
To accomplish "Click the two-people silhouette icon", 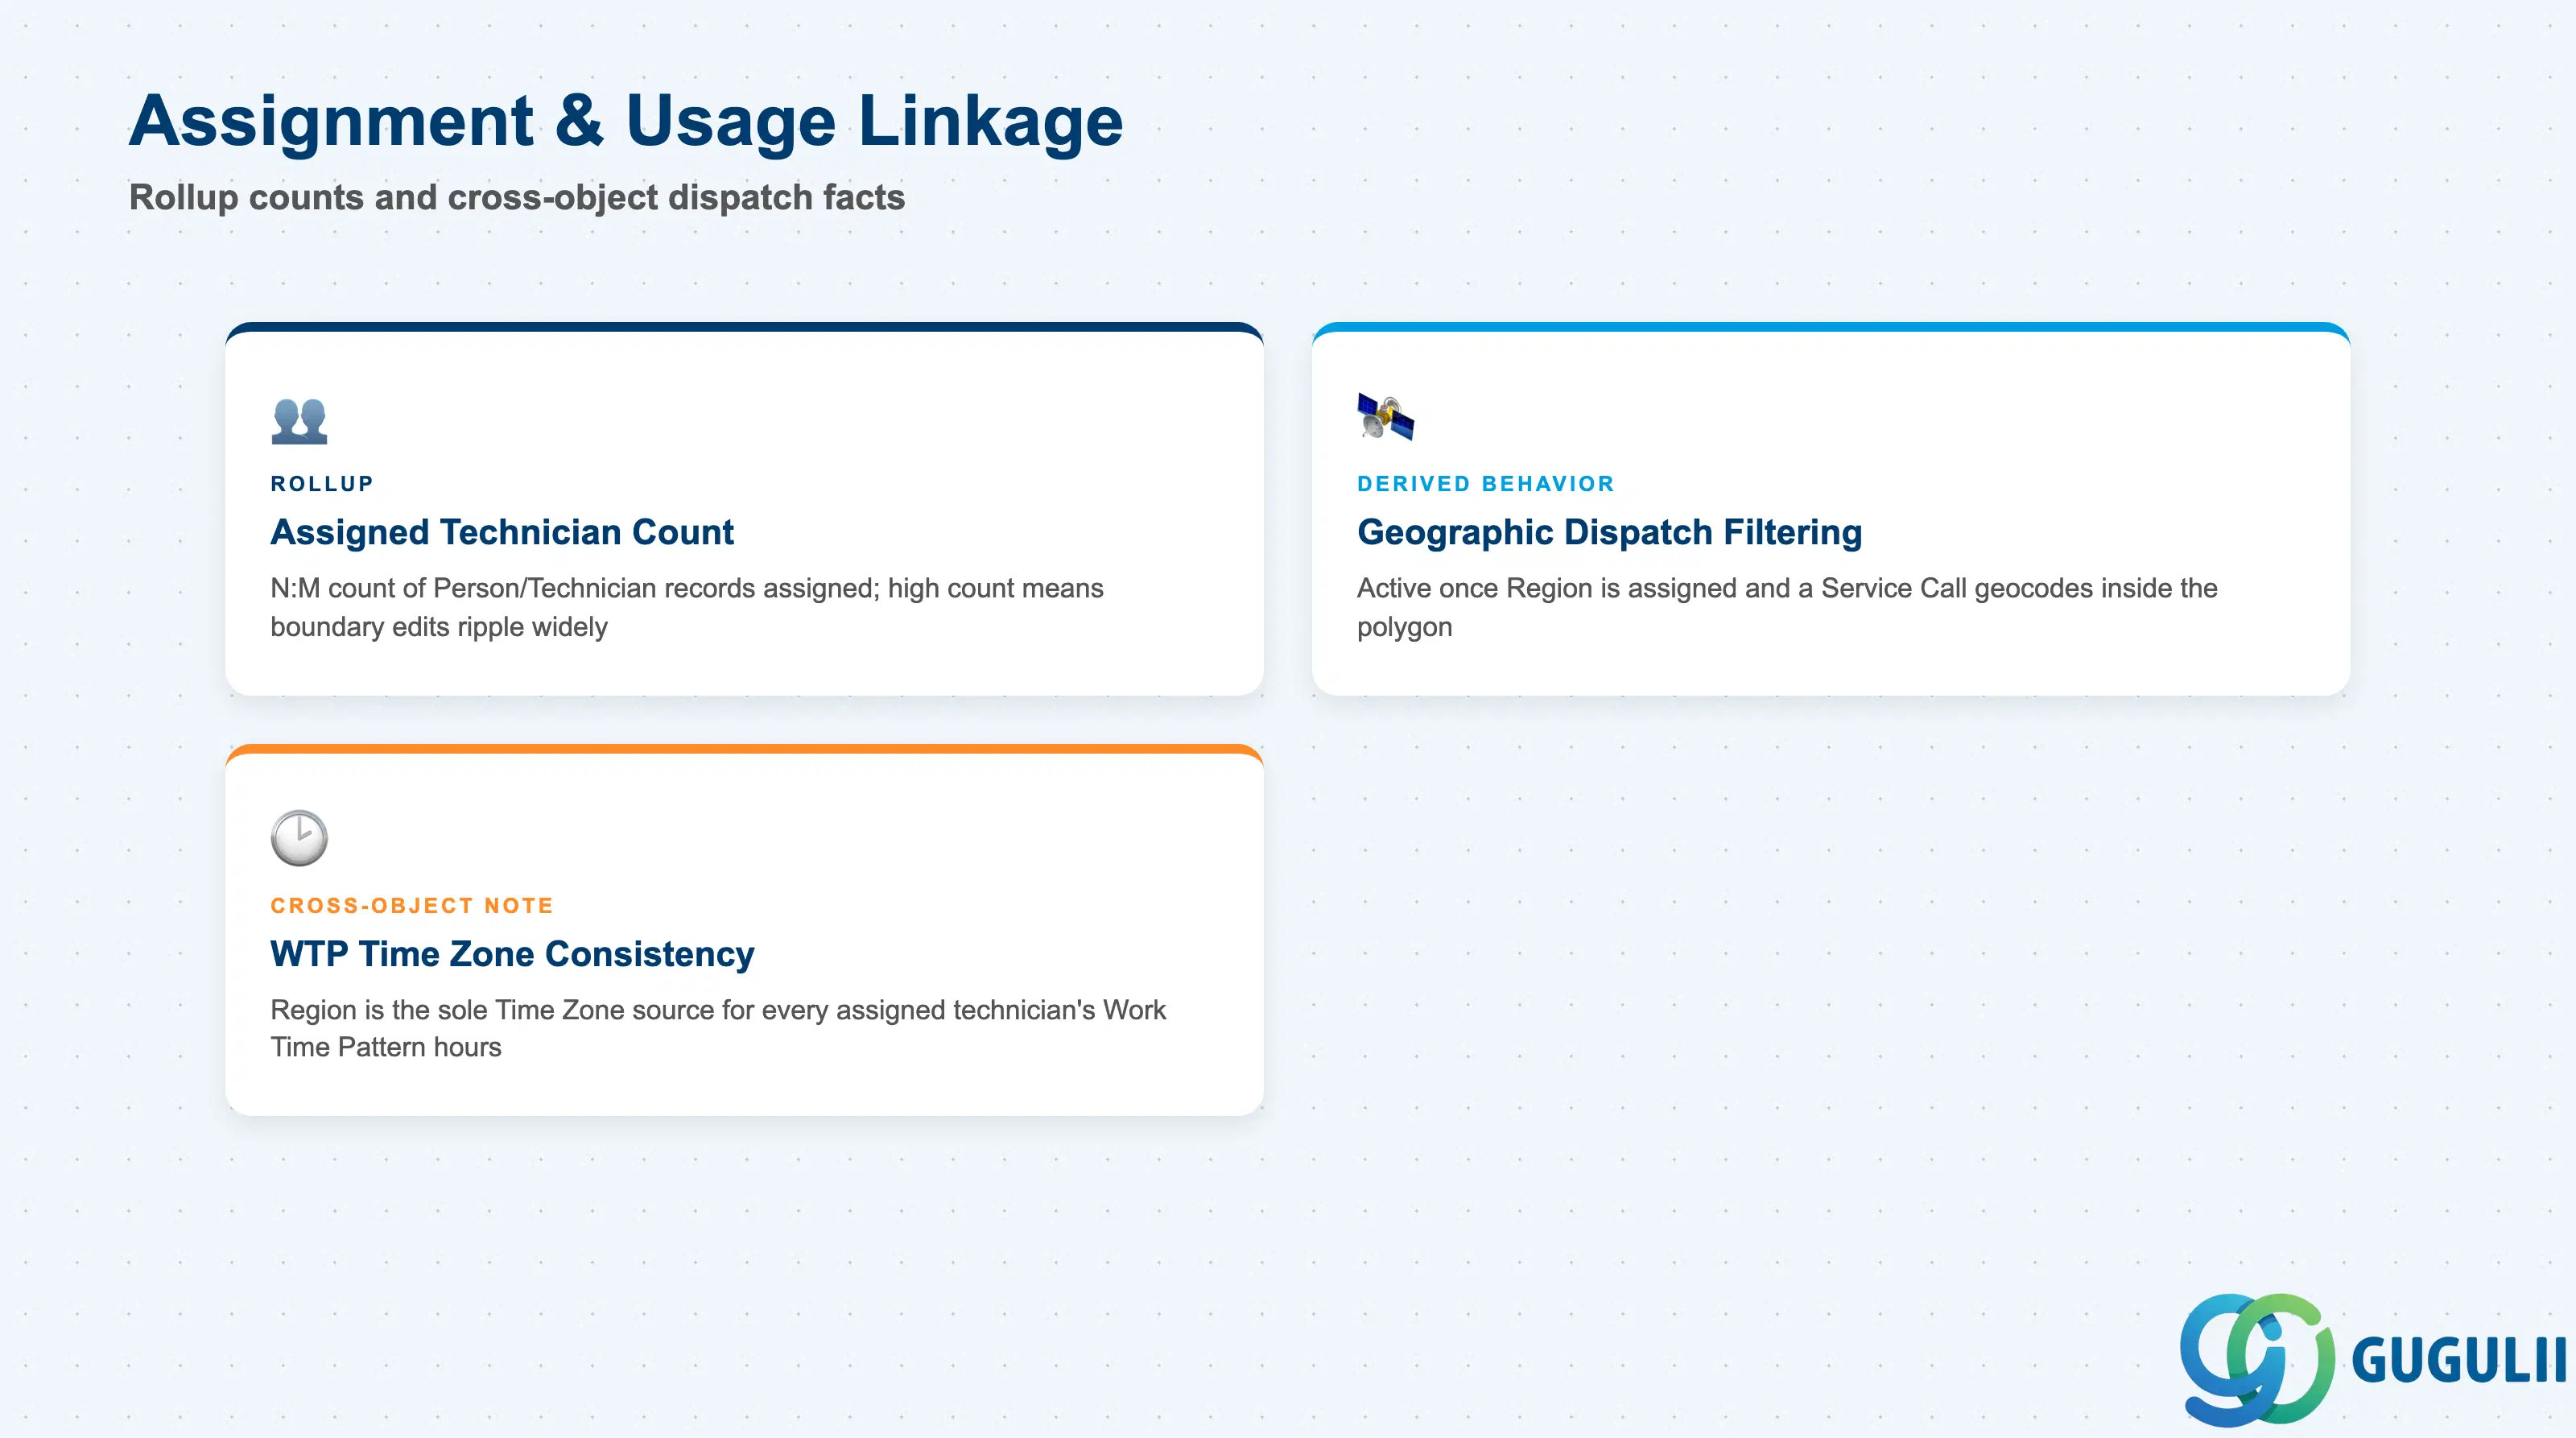I will pos(299,420).
